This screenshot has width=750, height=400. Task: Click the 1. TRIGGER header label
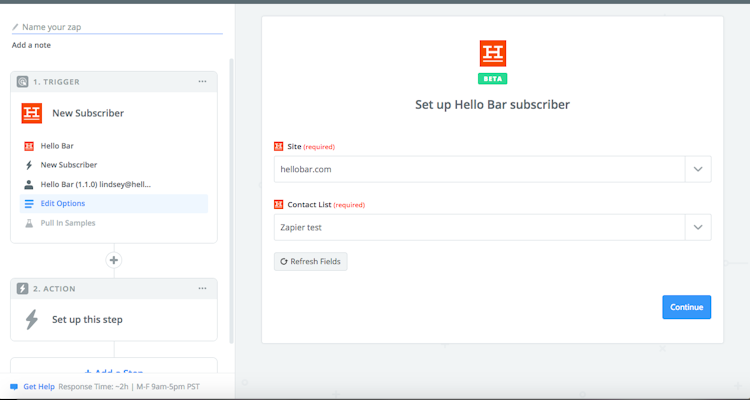(56, 82)
